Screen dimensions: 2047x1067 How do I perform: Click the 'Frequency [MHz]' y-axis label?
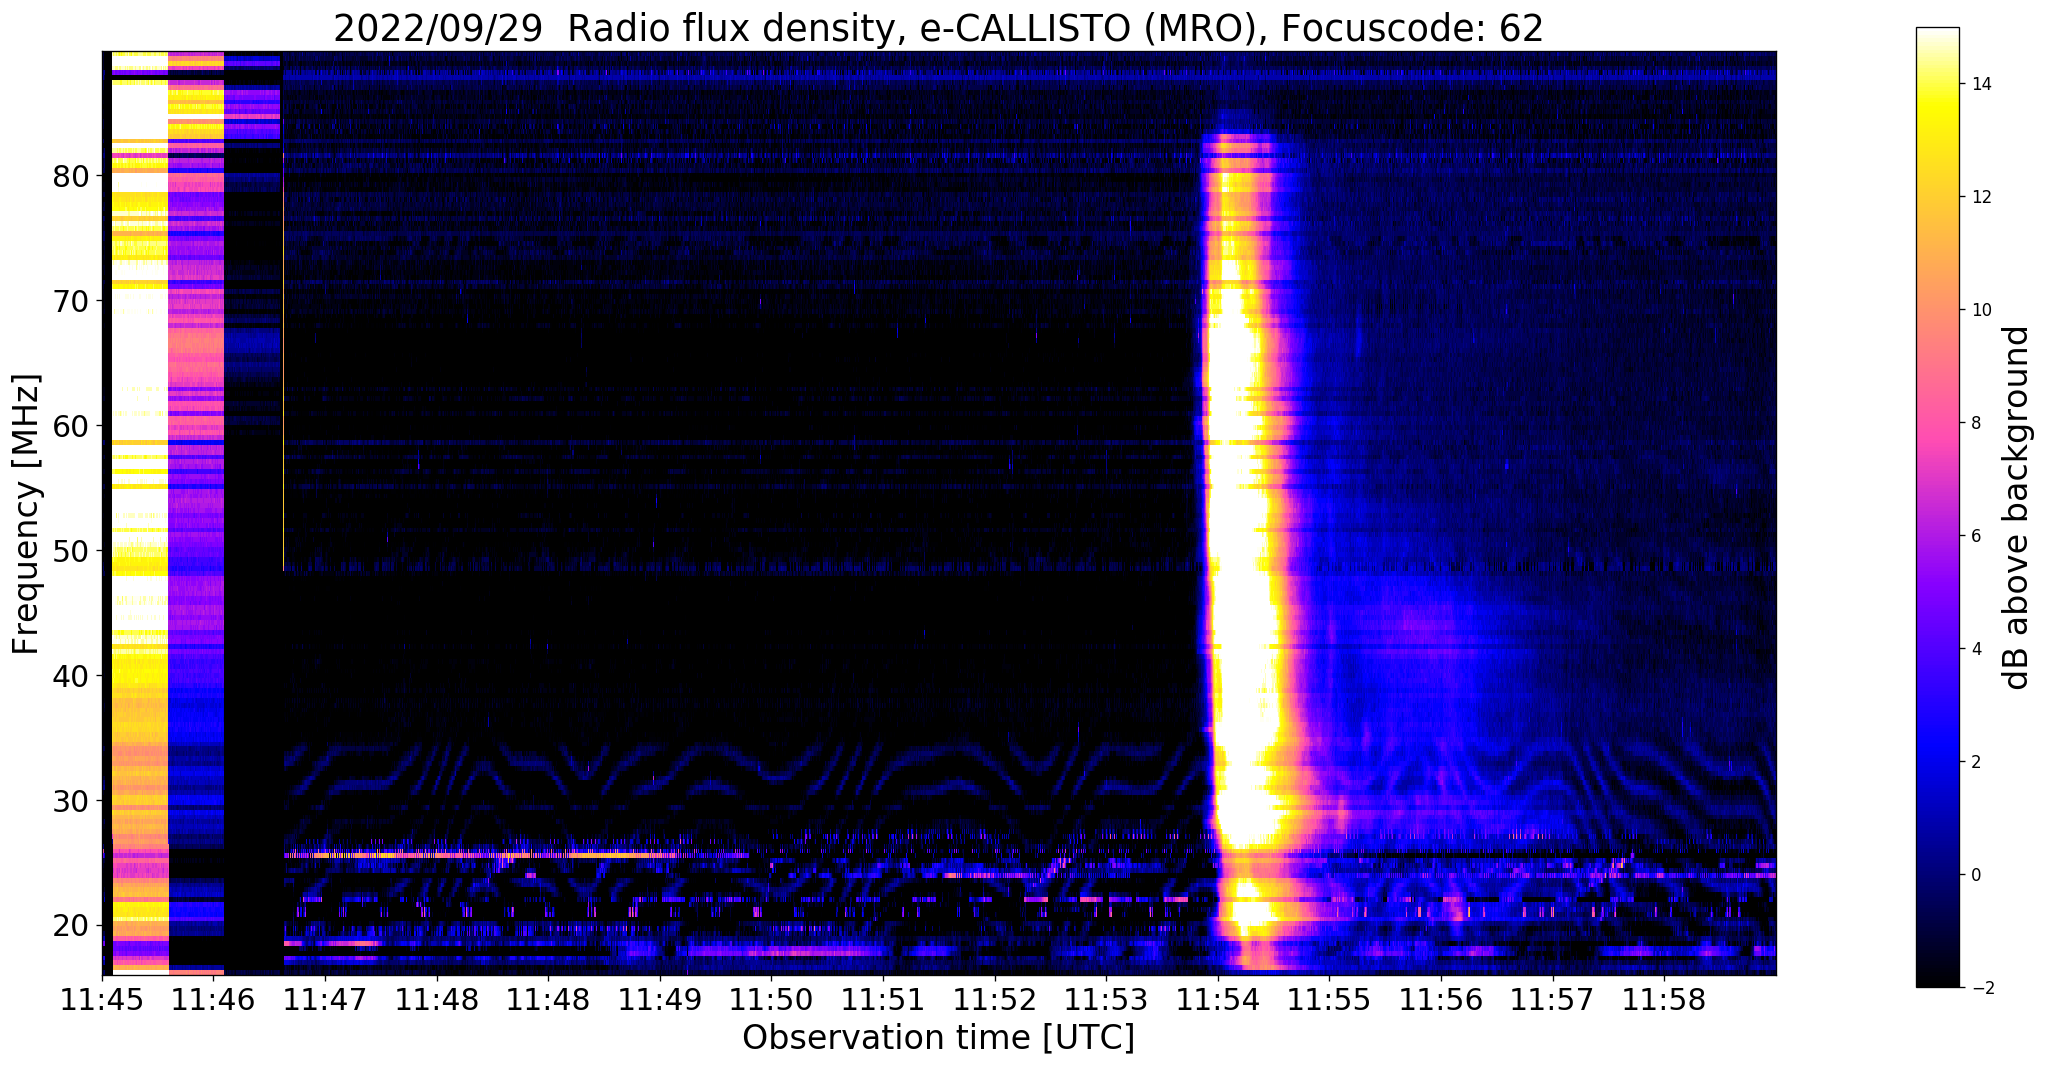click(27, 514)
